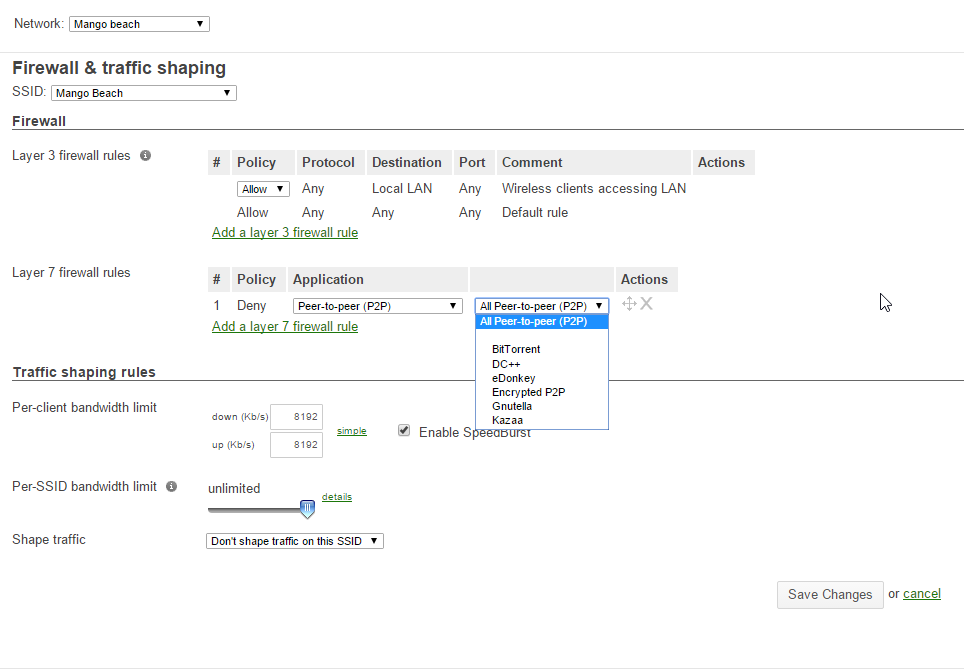Click the Deny policy text in rule 1
This screenshot has width=964, height=671.
[x=251, y=306]
